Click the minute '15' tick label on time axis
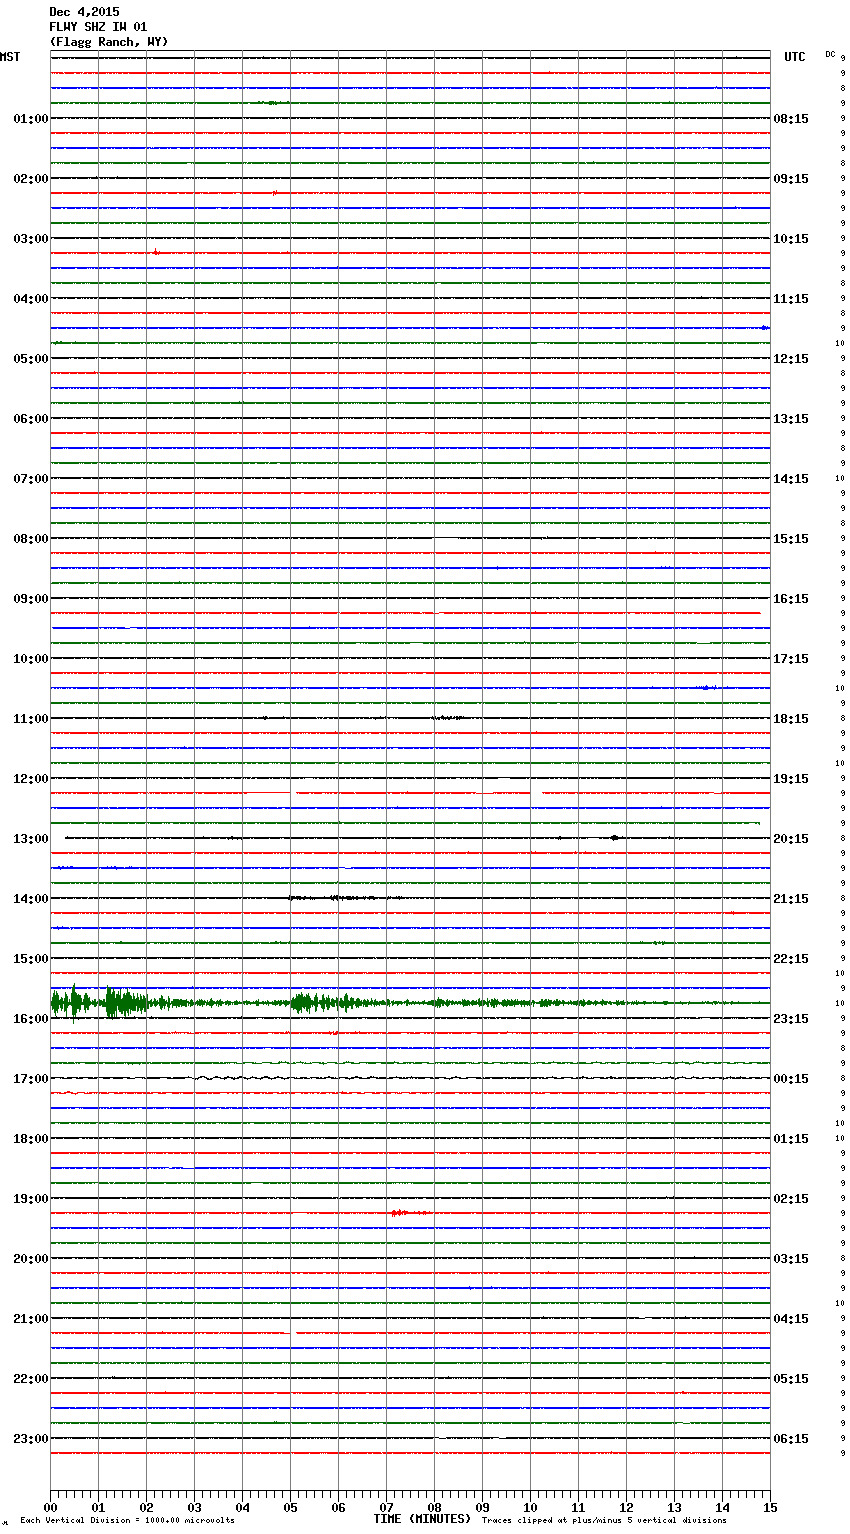 770,1507
